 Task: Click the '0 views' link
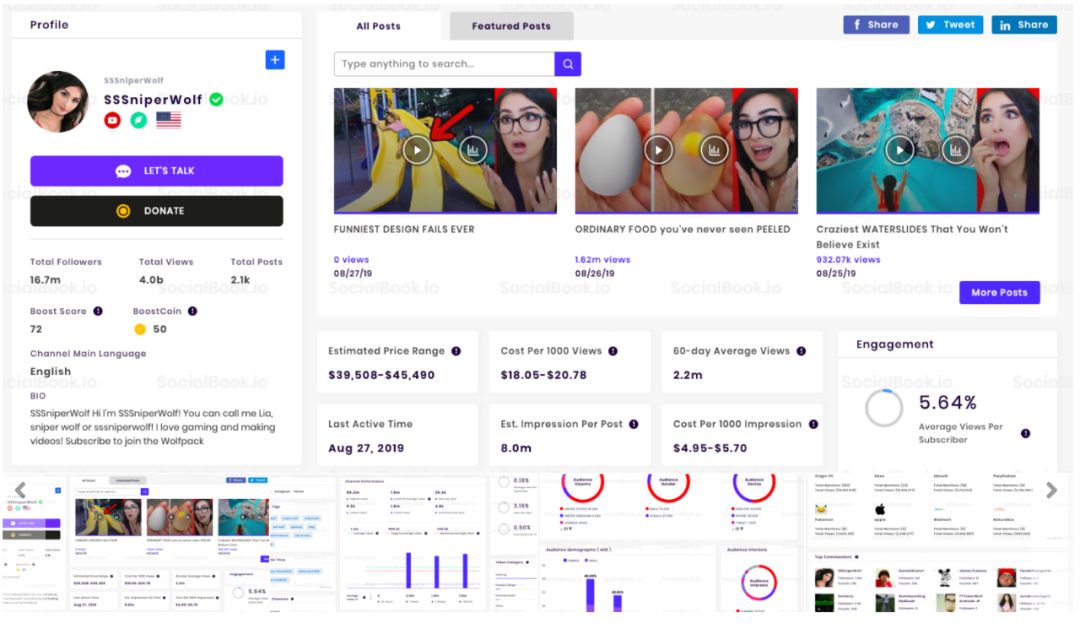pos(351,260)
